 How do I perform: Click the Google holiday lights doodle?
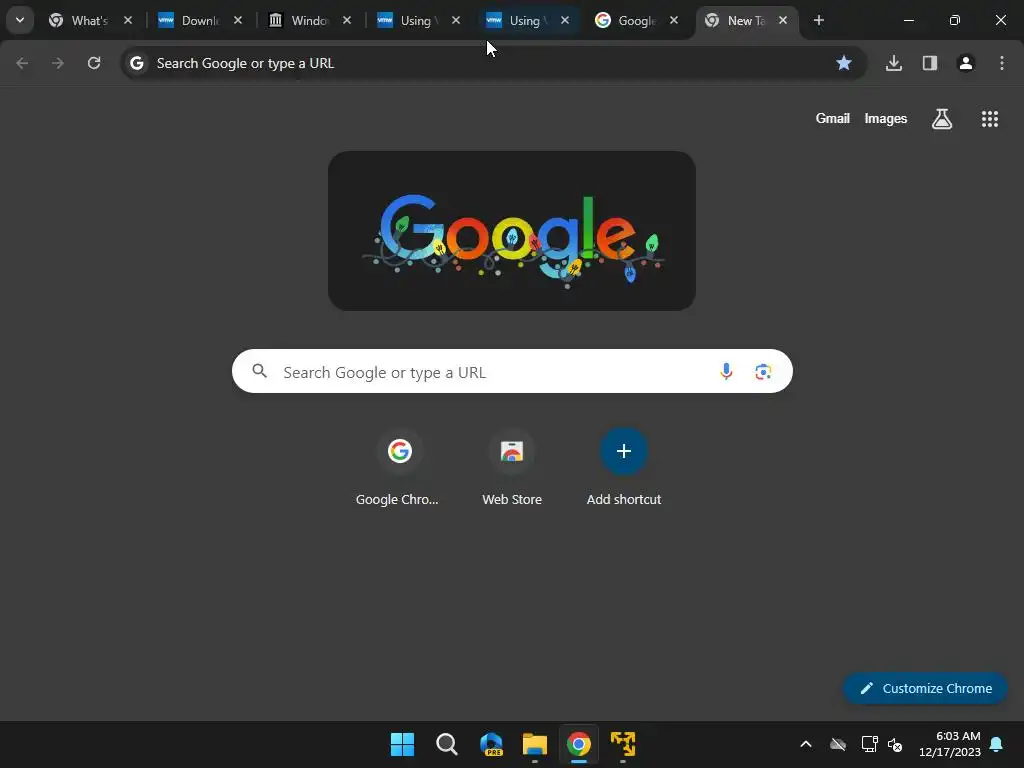[512, 231]
